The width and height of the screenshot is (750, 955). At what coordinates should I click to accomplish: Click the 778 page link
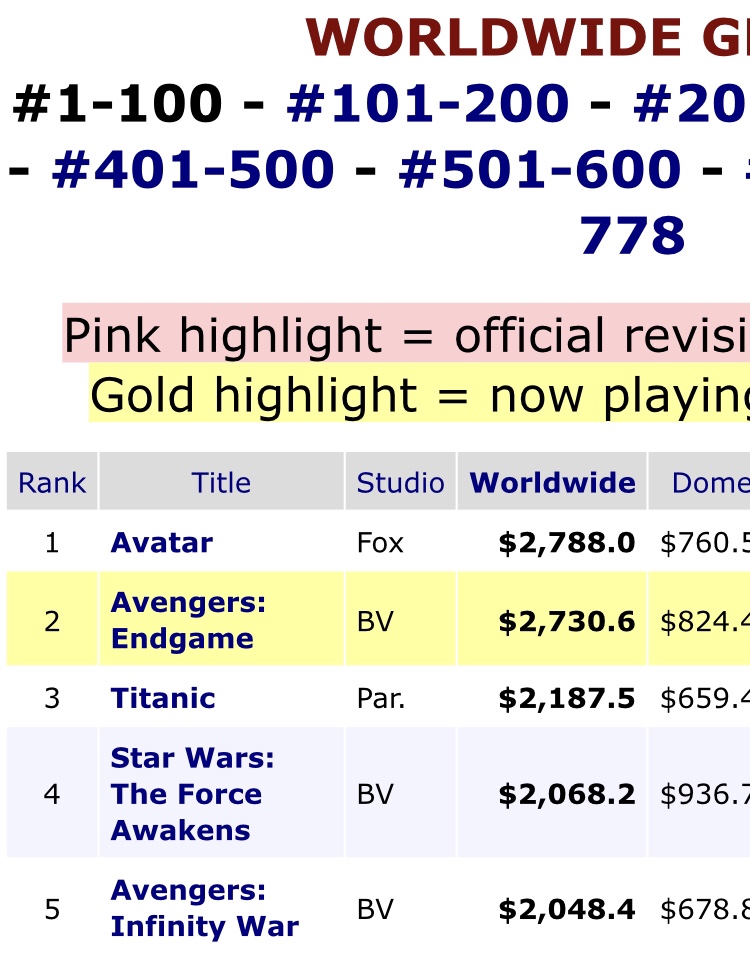pyautogui.click(x=632, y=236)
